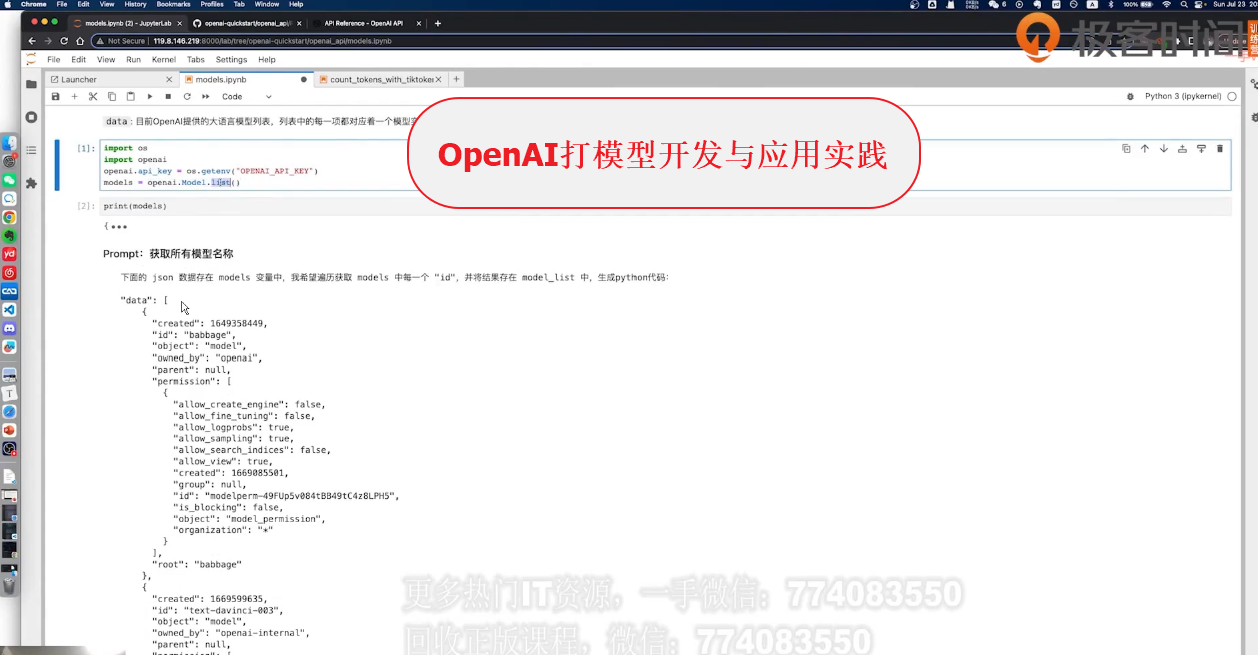Open the JupyterLab Tabs menu
The image size is (1258, 655).
pos(196,60)
